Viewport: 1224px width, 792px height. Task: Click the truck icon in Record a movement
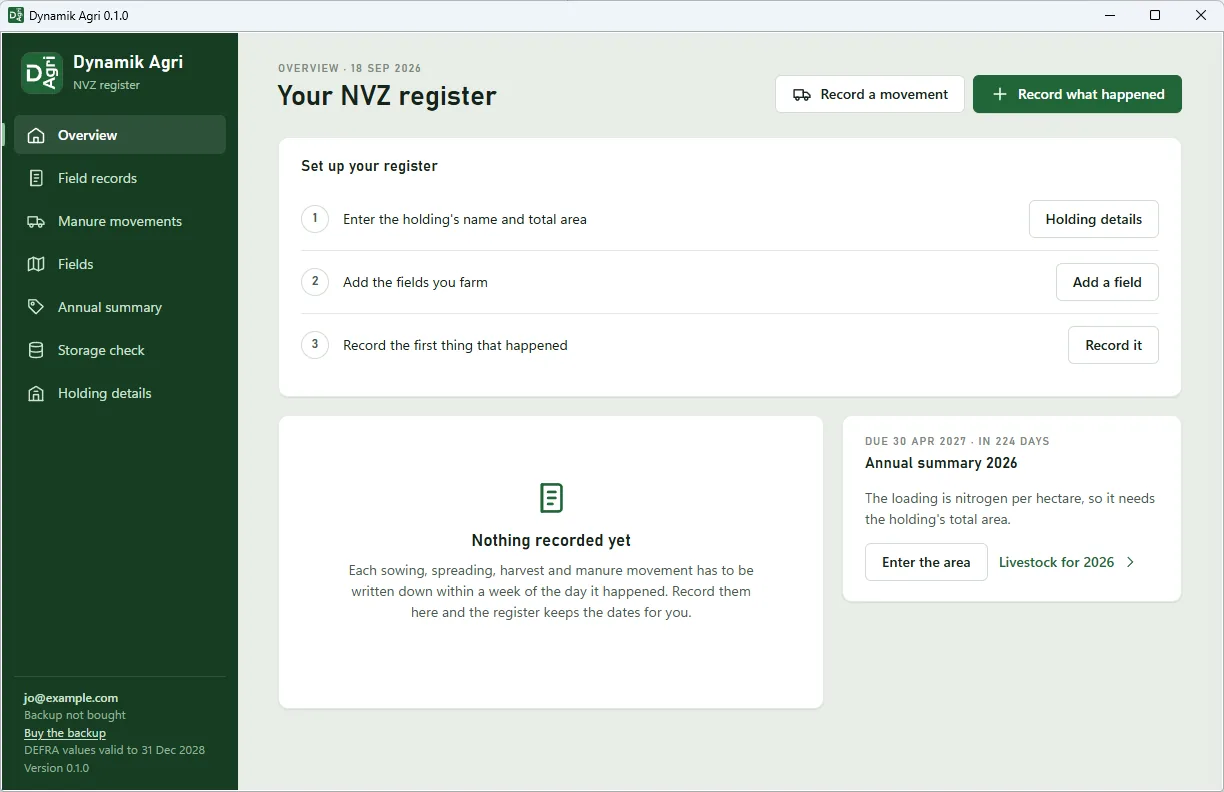click(801, 94)
